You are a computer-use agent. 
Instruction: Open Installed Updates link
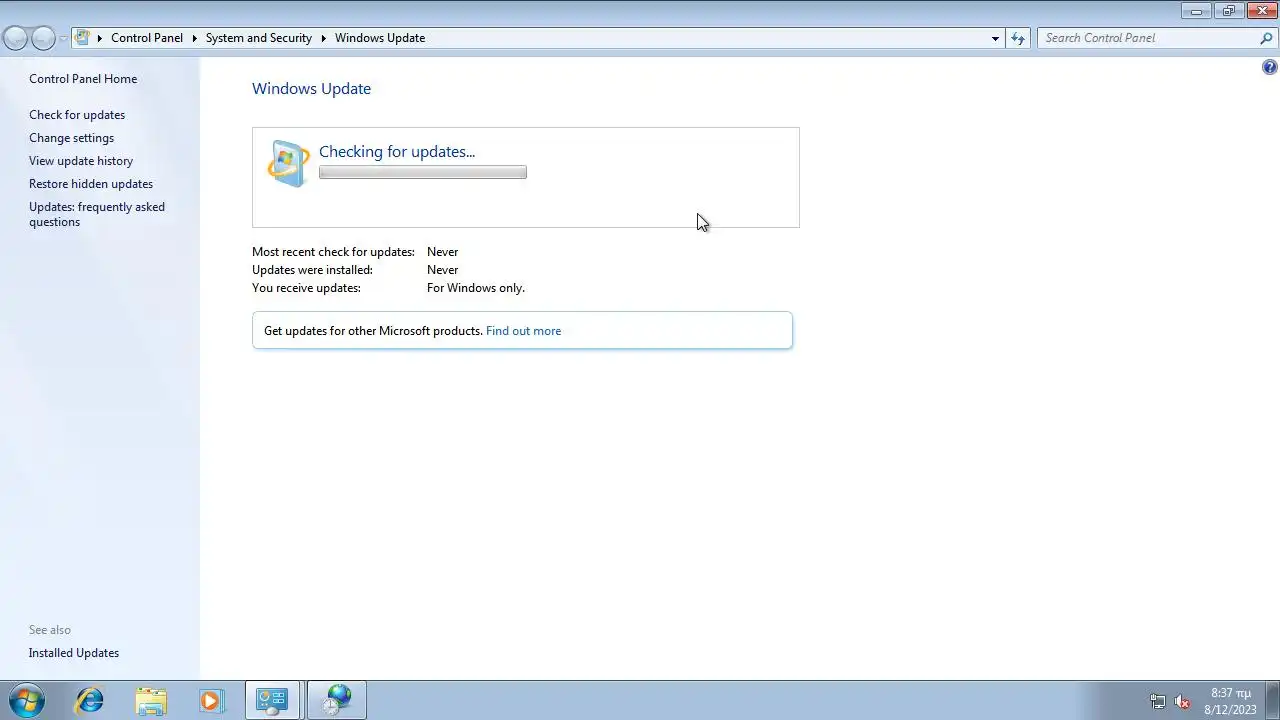(74, 653)
